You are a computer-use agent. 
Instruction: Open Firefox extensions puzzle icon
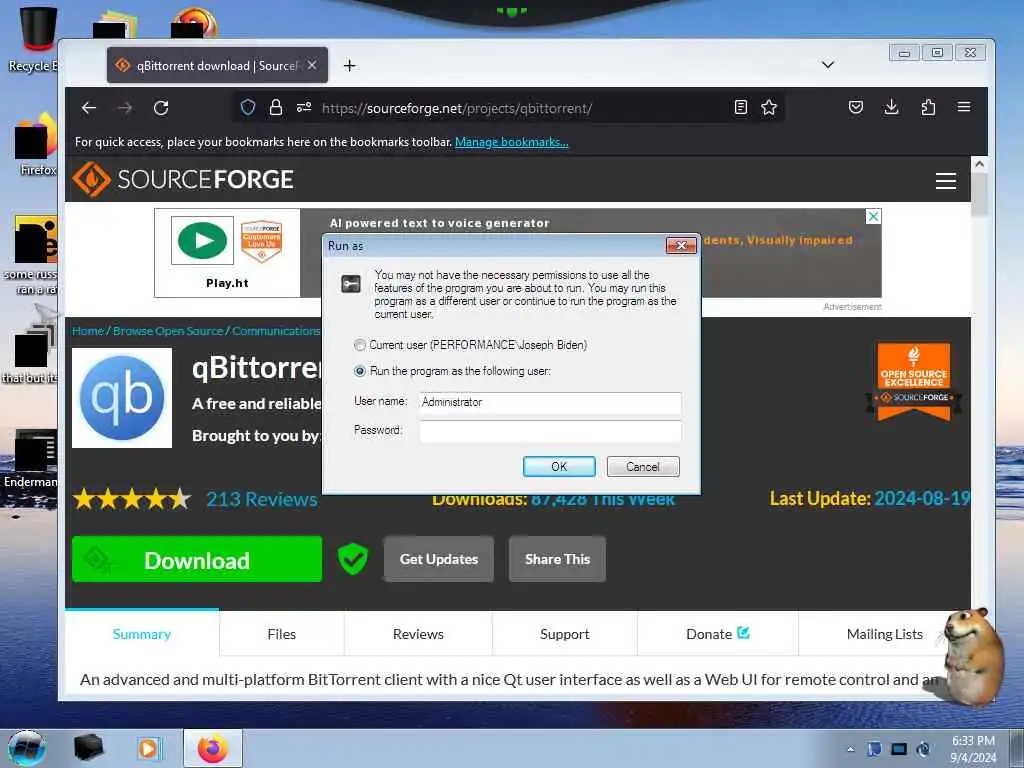pos(928,107)
